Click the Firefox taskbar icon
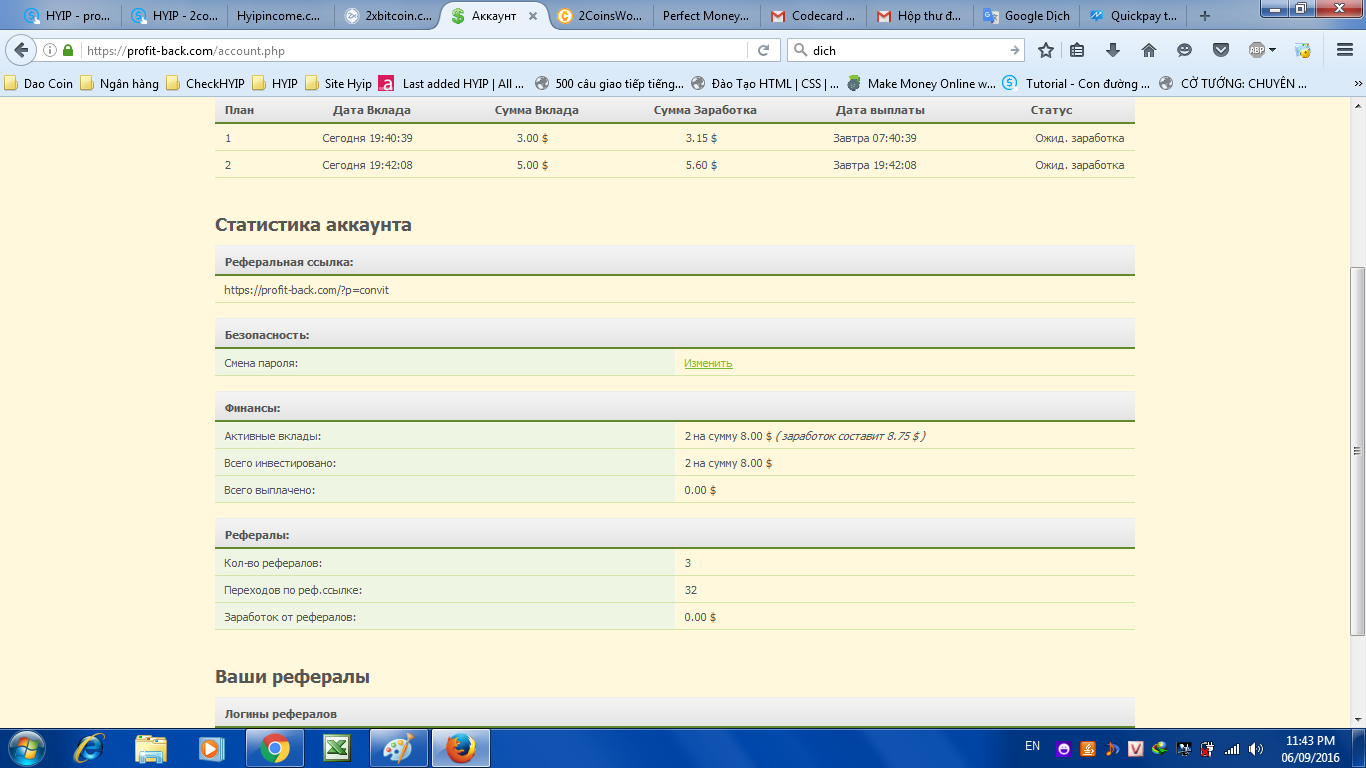Image resolution: width=1366 pixels, height=768 pixels. click(x=460, y=747)
